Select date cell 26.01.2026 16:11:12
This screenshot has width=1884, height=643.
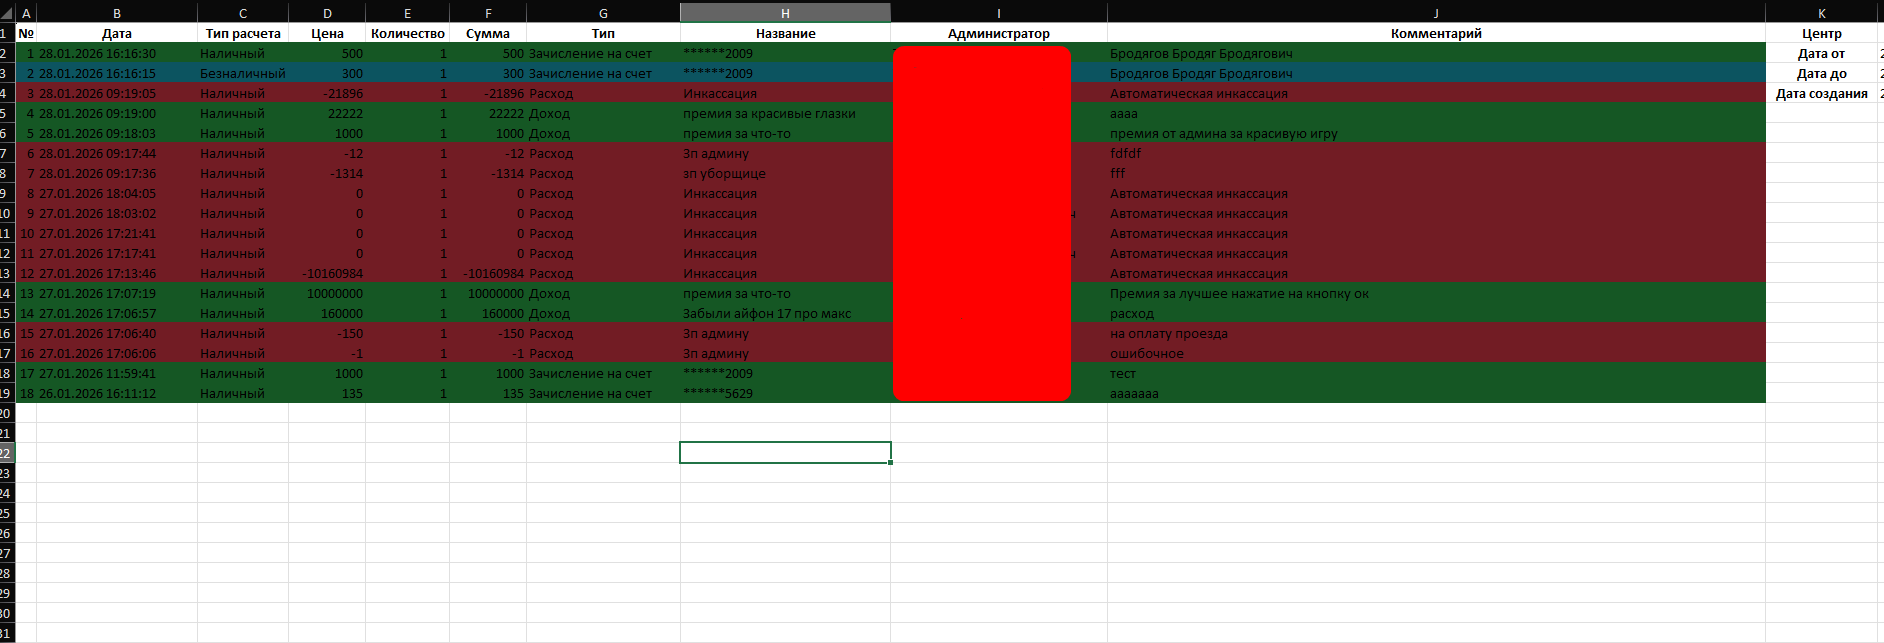97,393
